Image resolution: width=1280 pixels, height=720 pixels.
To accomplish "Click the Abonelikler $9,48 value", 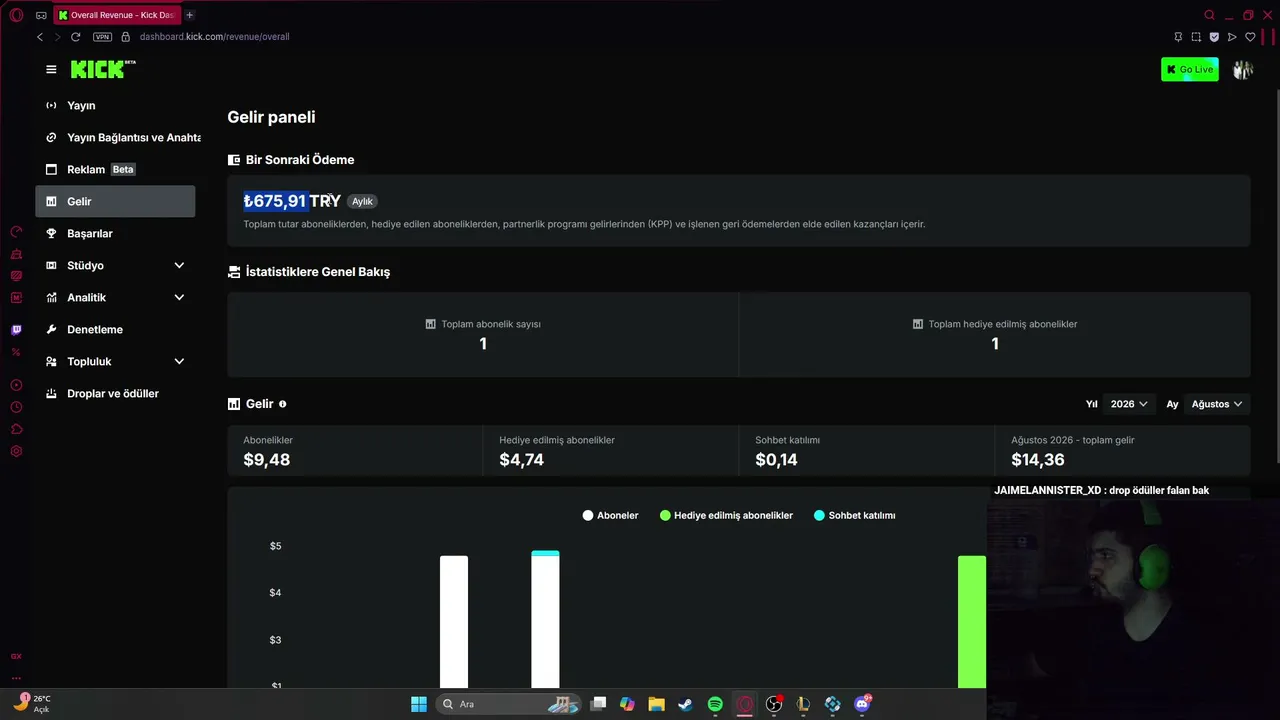I will click(267, 460).
